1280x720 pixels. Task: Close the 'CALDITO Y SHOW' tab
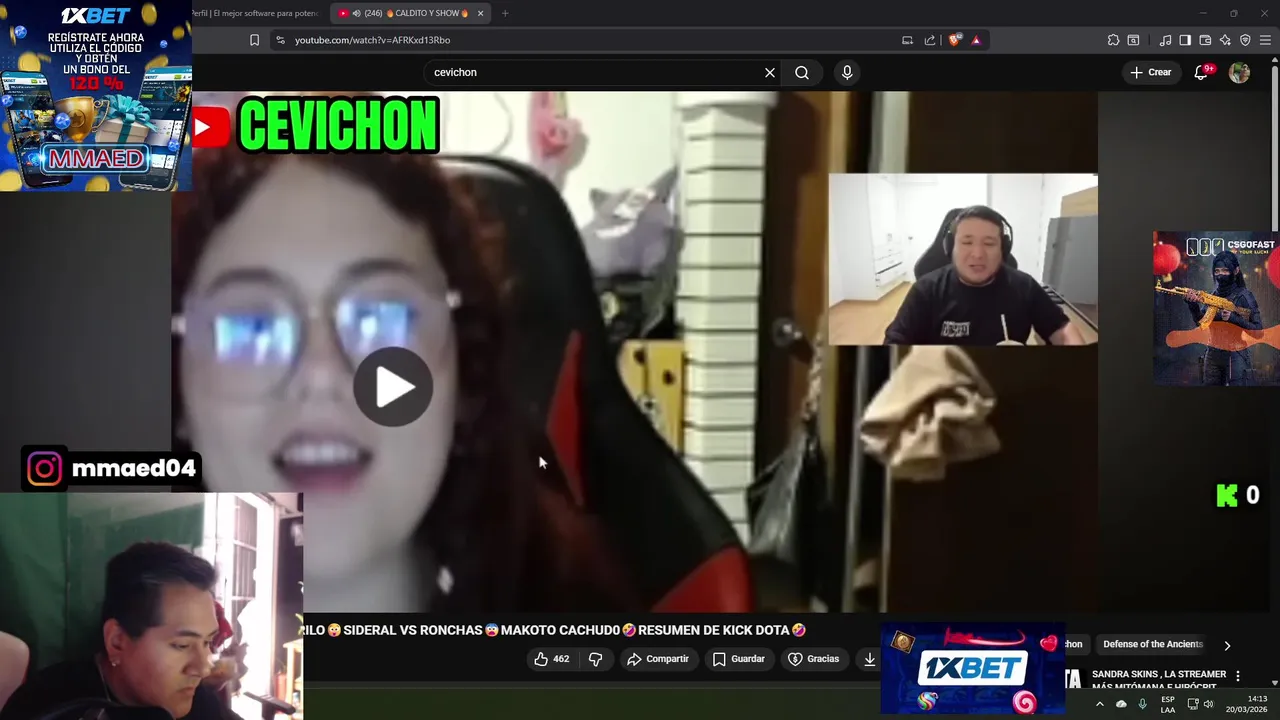click(480, 13)
